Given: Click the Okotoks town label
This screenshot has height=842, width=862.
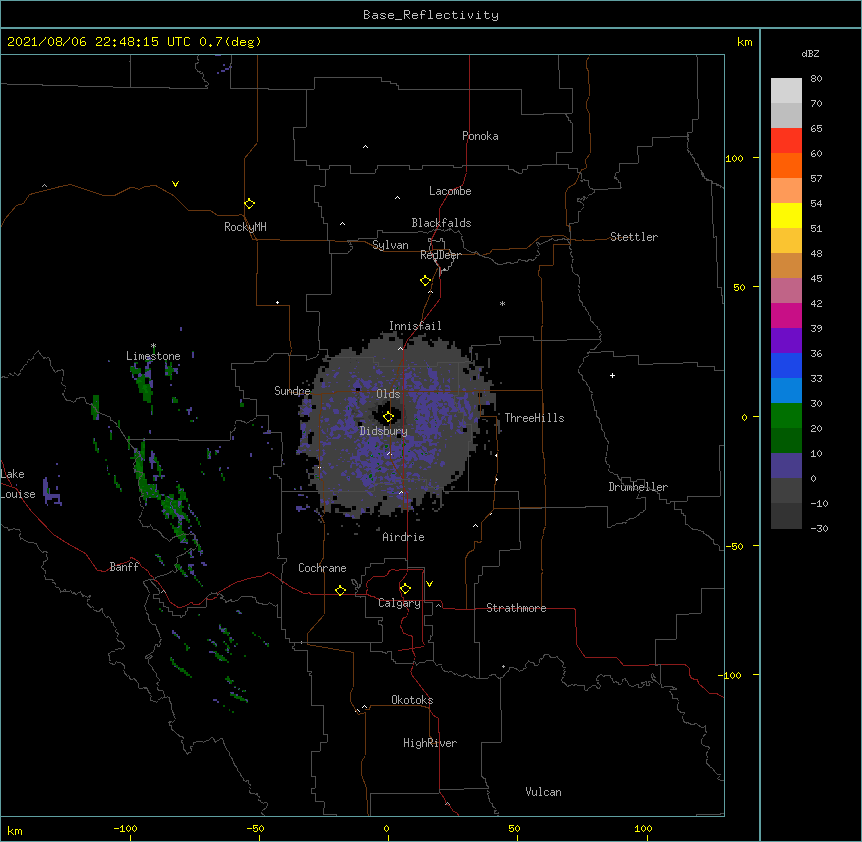Looking at the screenshot, I should click(x=412, y=700).
